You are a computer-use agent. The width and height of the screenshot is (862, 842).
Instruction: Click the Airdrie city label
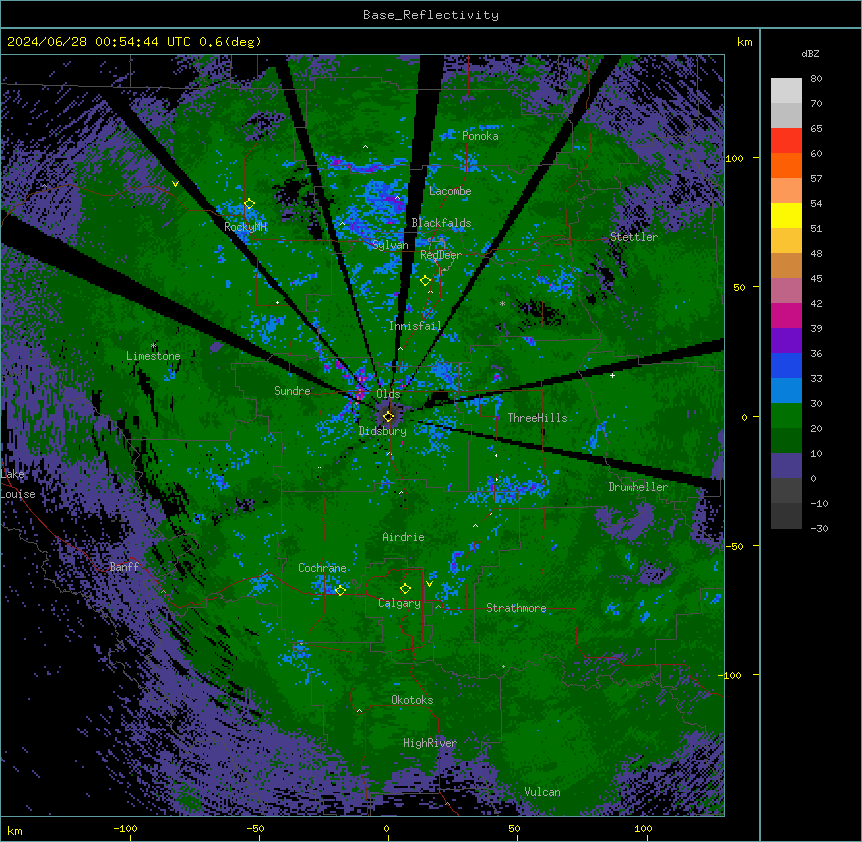coord(403,537)
